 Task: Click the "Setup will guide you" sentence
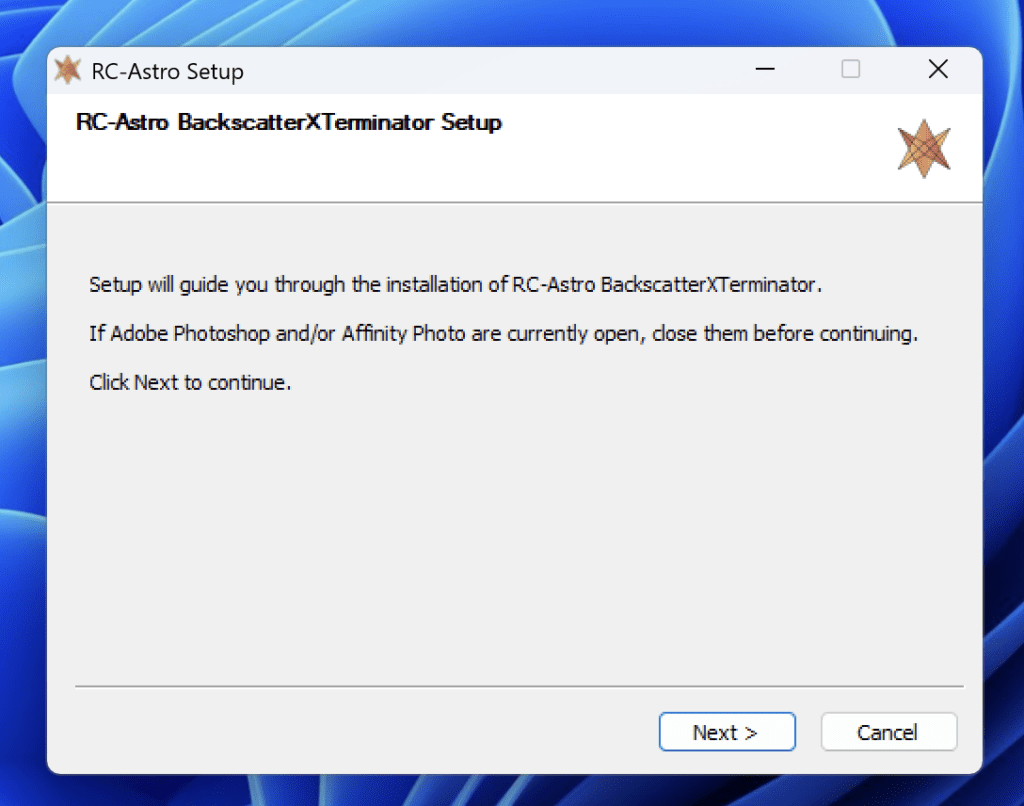[455, 285]
